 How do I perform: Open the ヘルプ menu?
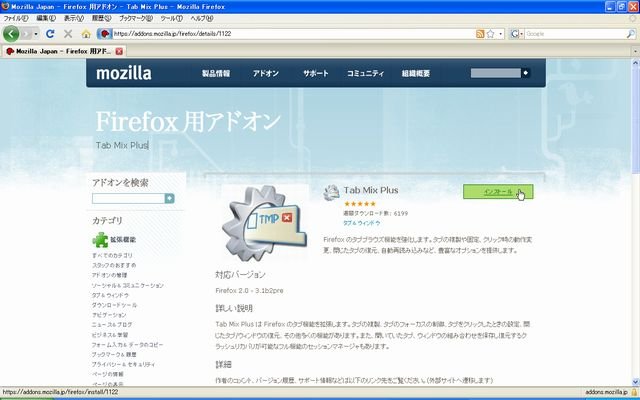202,18
